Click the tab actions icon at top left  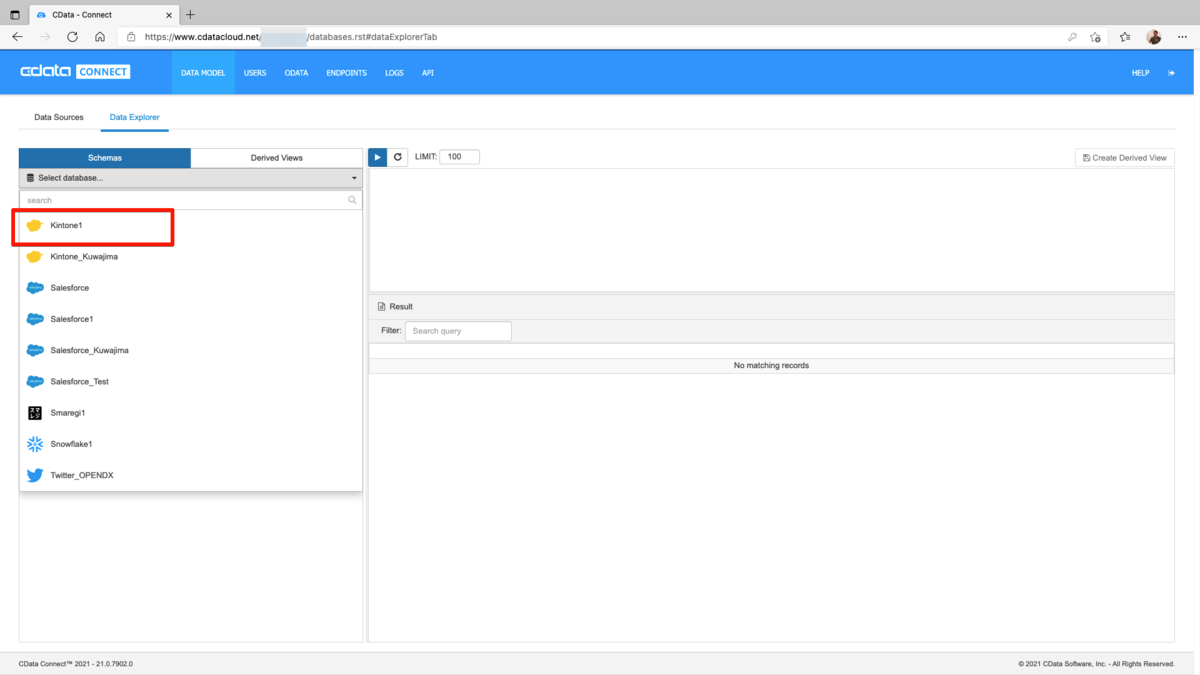pyautogui.click(x=15, y=15)
